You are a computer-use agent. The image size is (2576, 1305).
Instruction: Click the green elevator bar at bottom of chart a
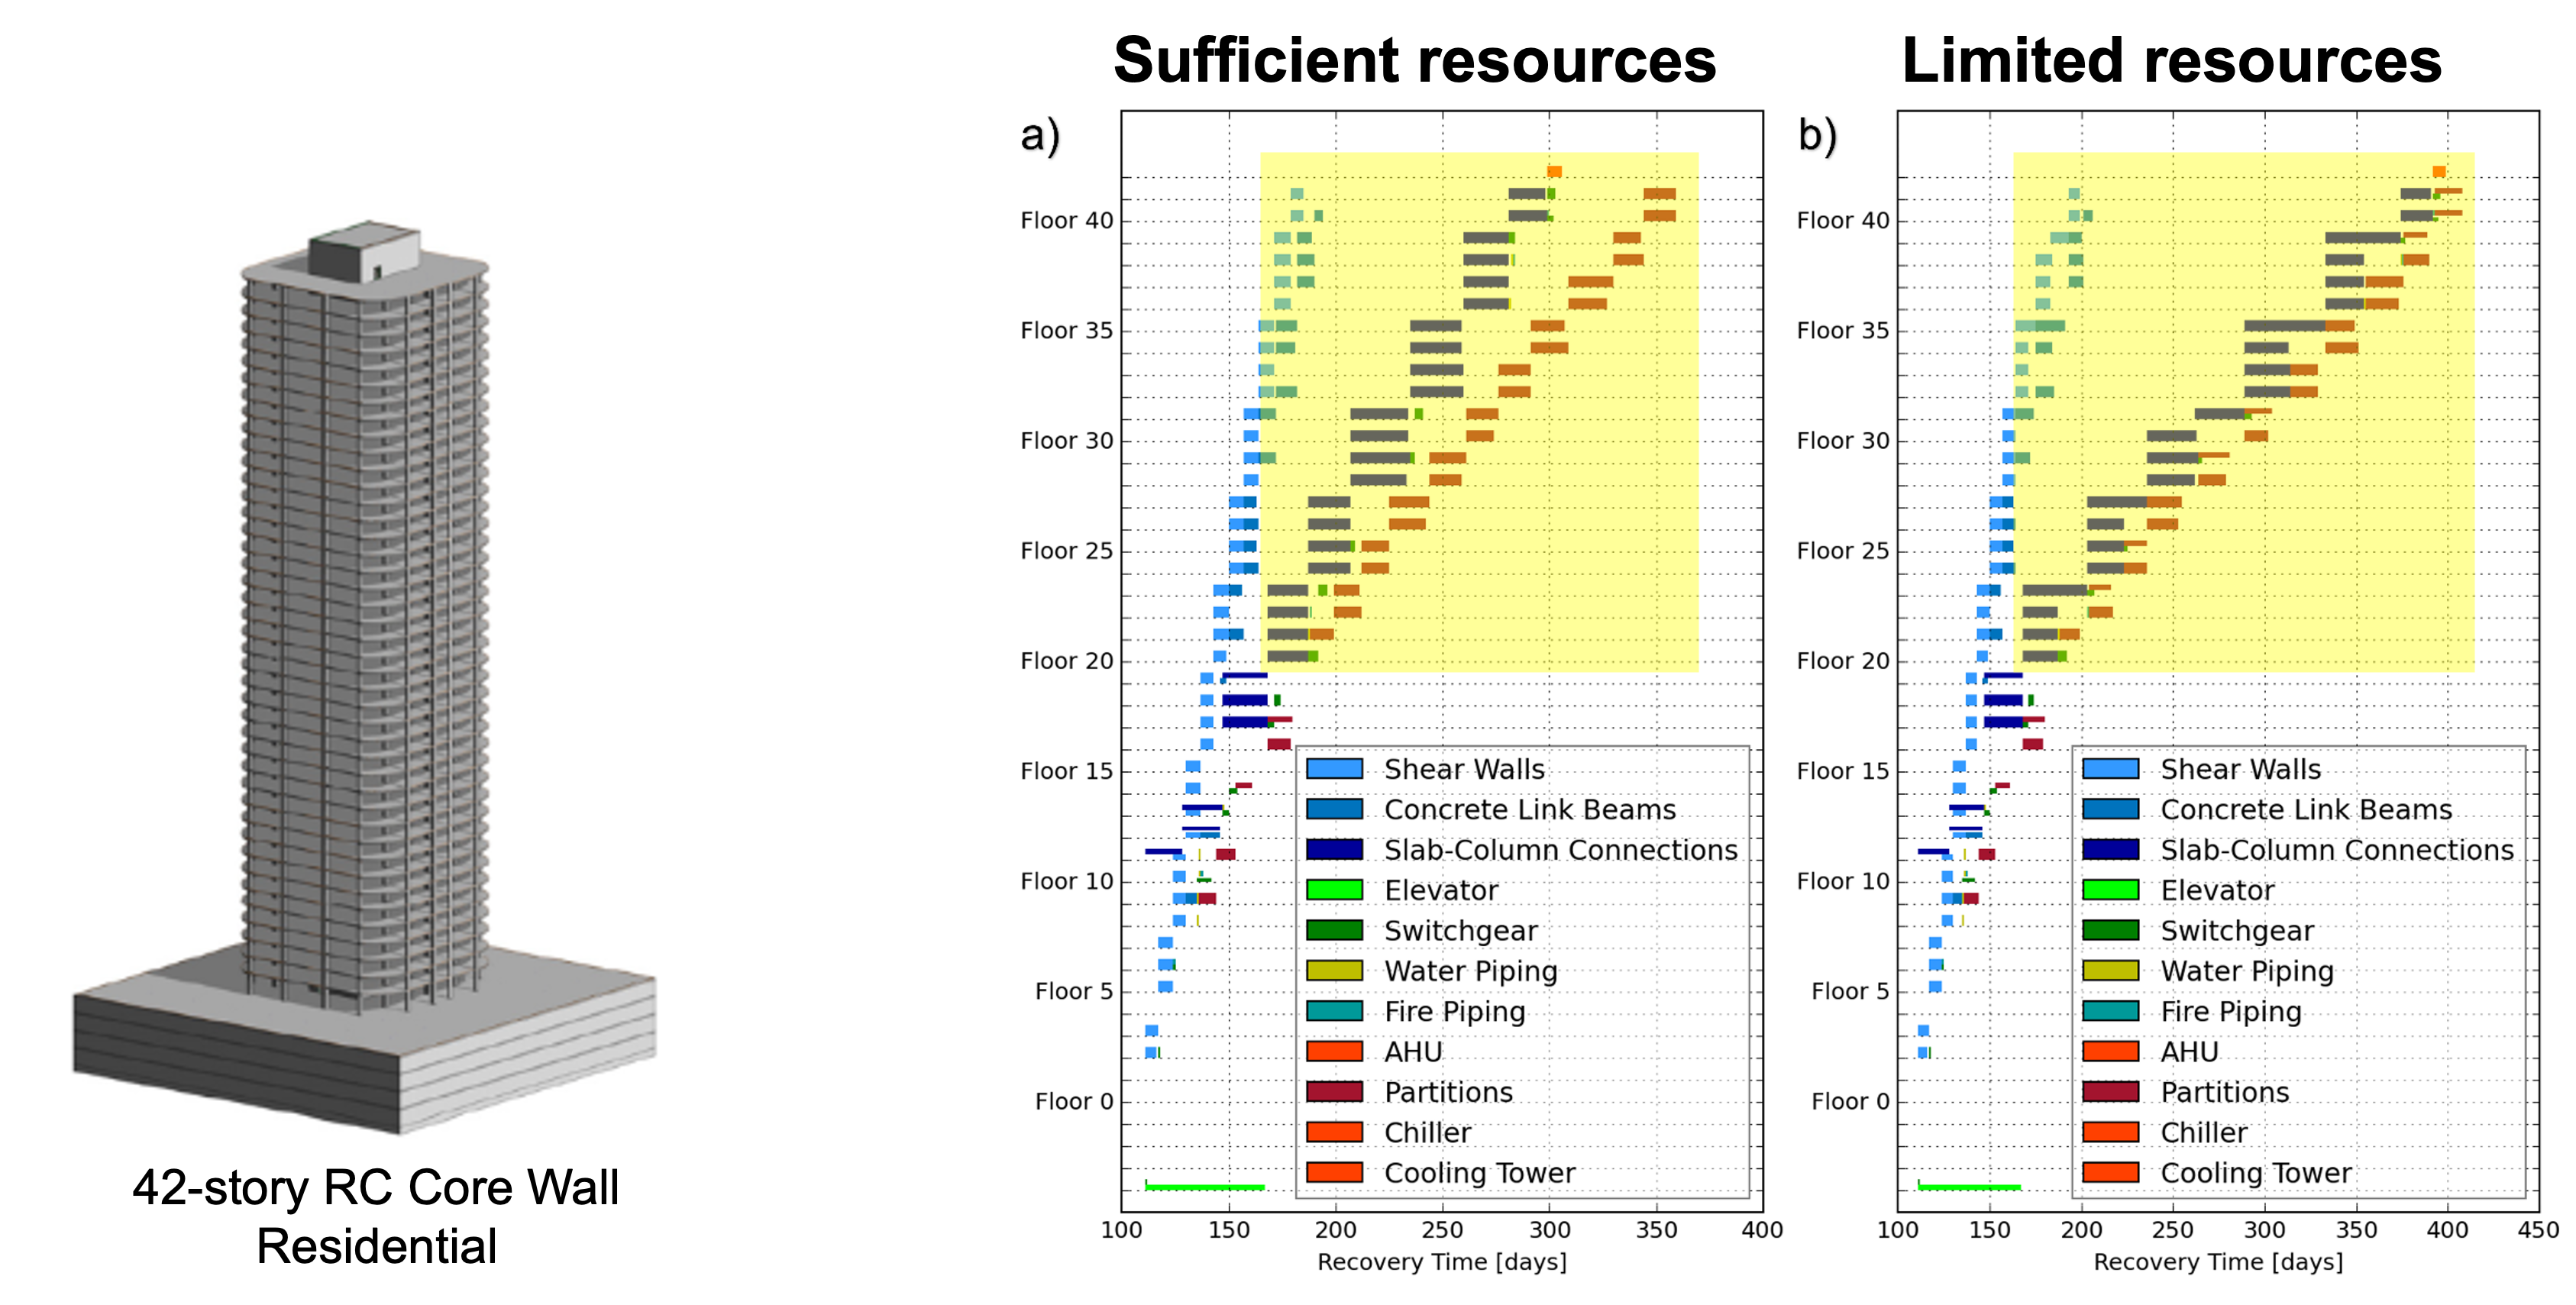click(1205, 1187)
